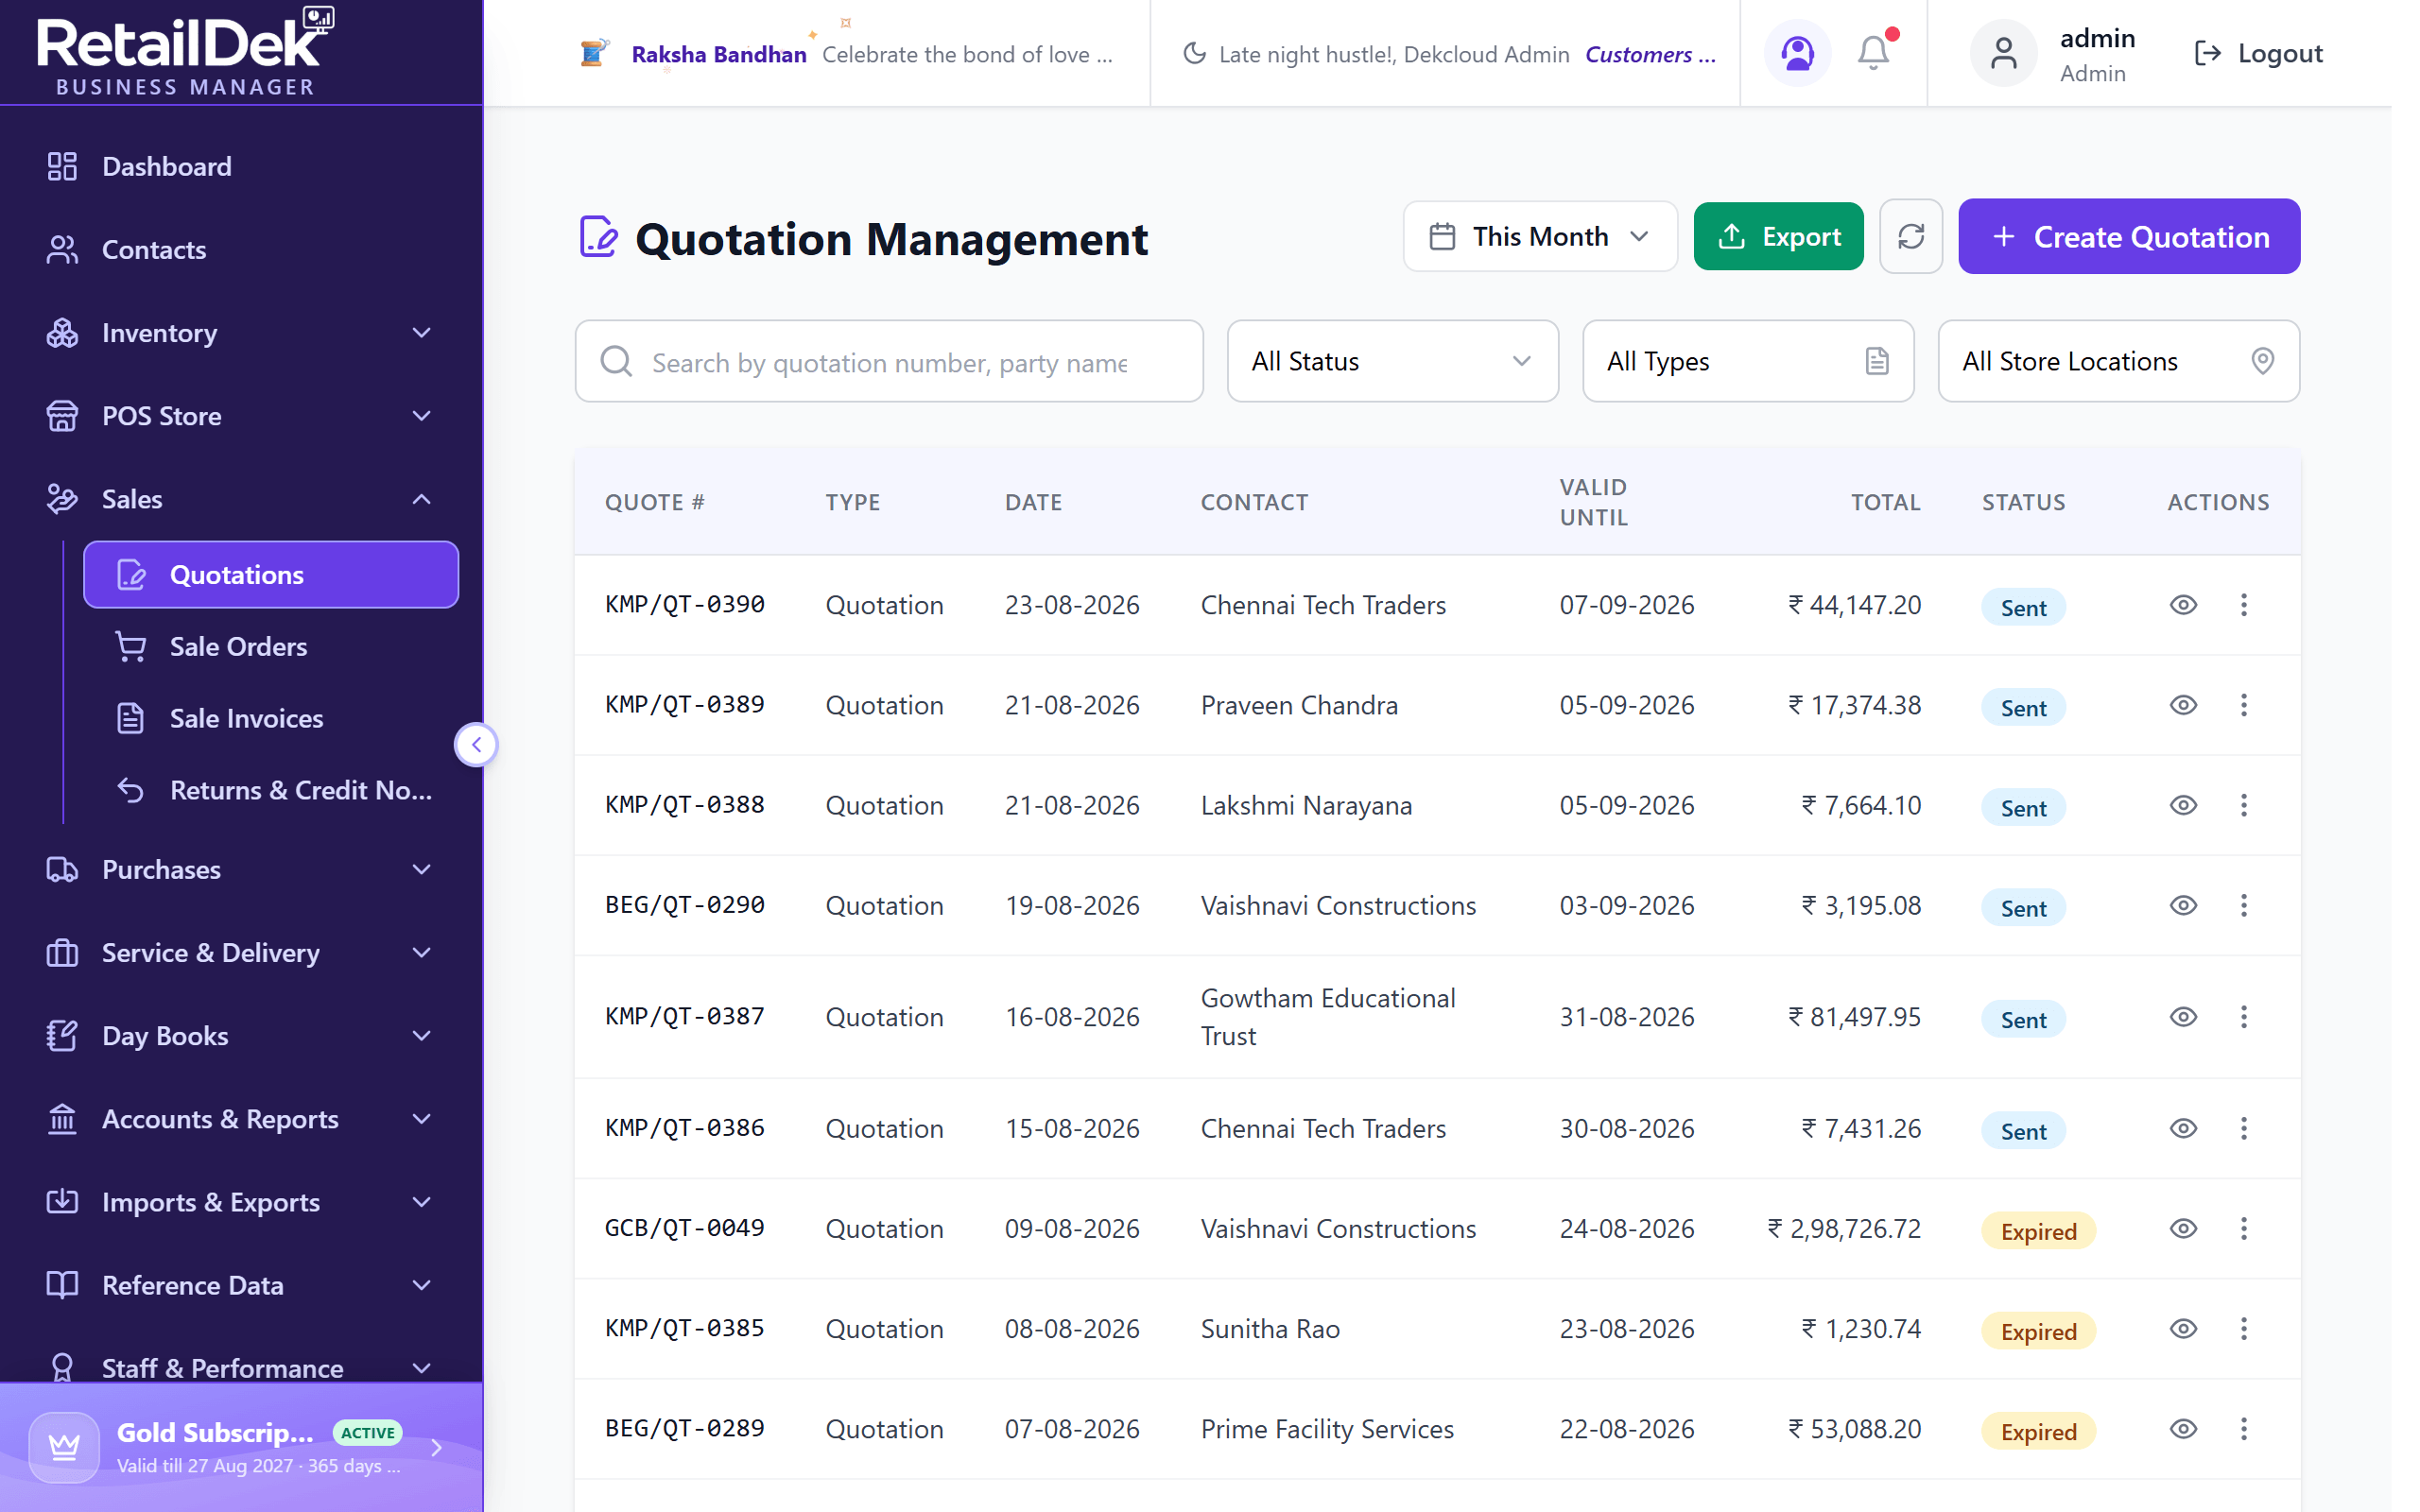Click the refresh icon next to Export

click(1910, 236)
